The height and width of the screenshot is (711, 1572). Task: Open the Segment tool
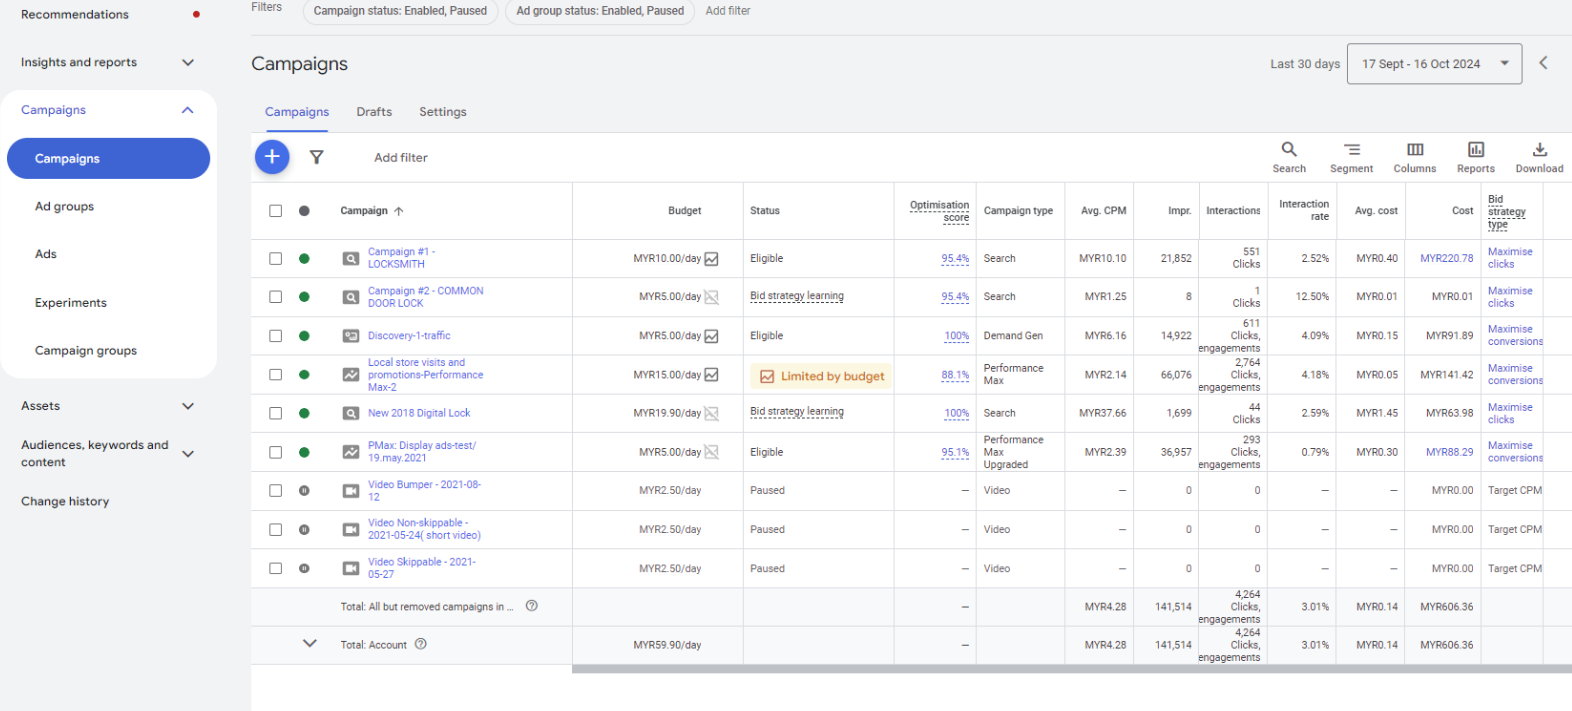(x=1351, y=156)
